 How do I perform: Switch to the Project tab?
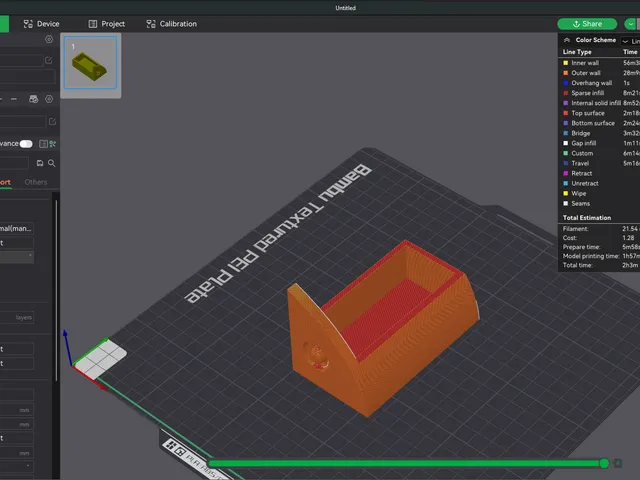coord(107,24)
